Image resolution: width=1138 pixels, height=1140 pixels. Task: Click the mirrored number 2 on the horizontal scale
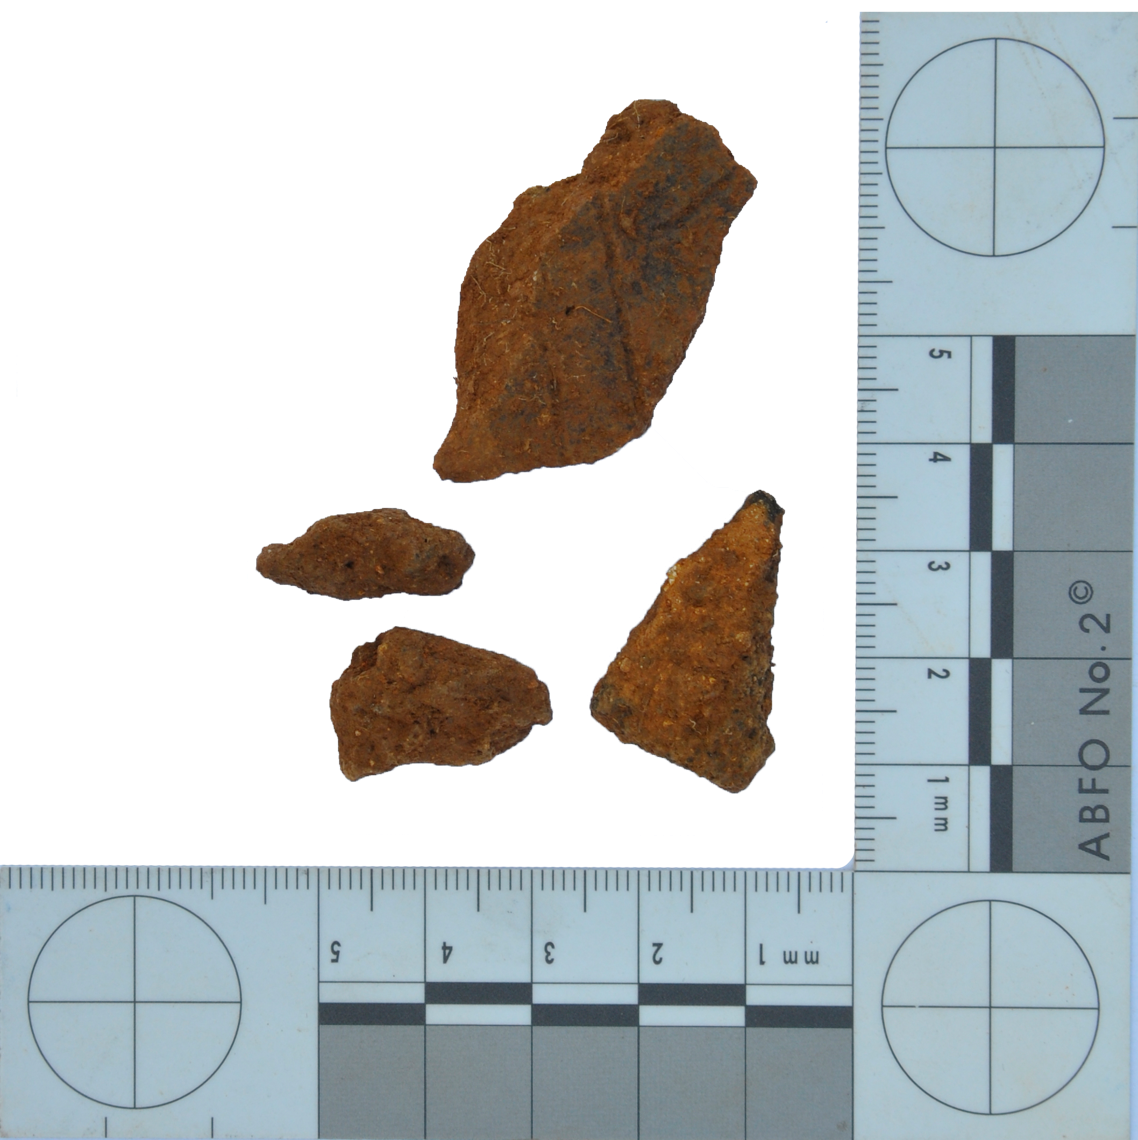point(657,953)
